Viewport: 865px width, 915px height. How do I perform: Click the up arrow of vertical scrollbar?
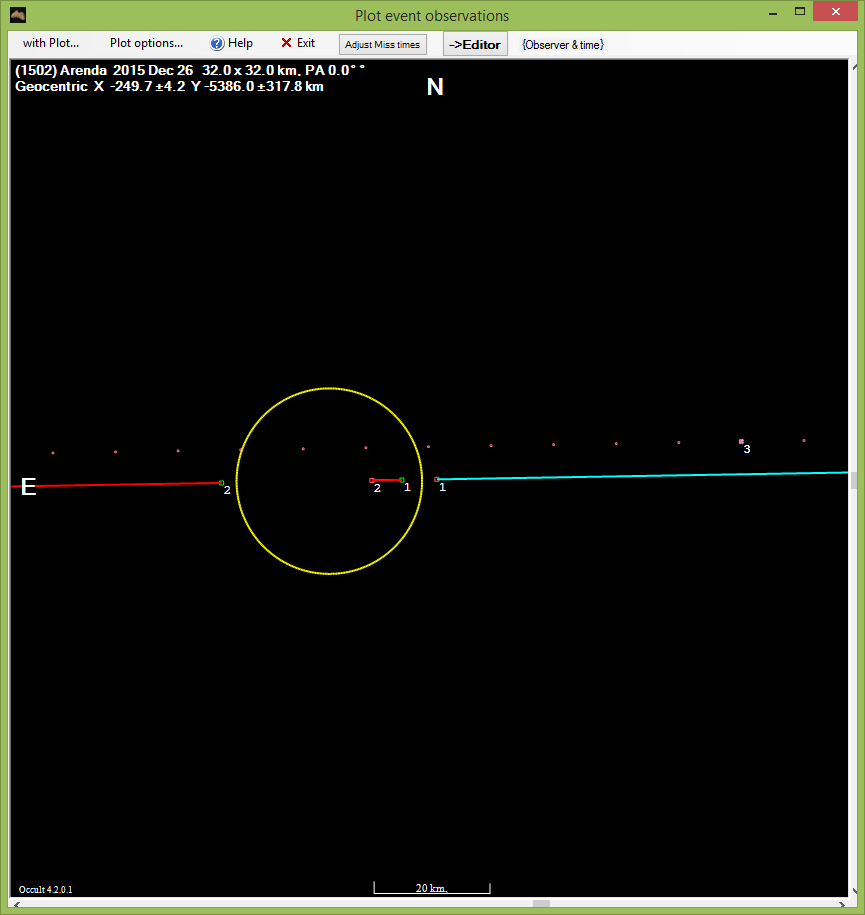tap(854, 65)
